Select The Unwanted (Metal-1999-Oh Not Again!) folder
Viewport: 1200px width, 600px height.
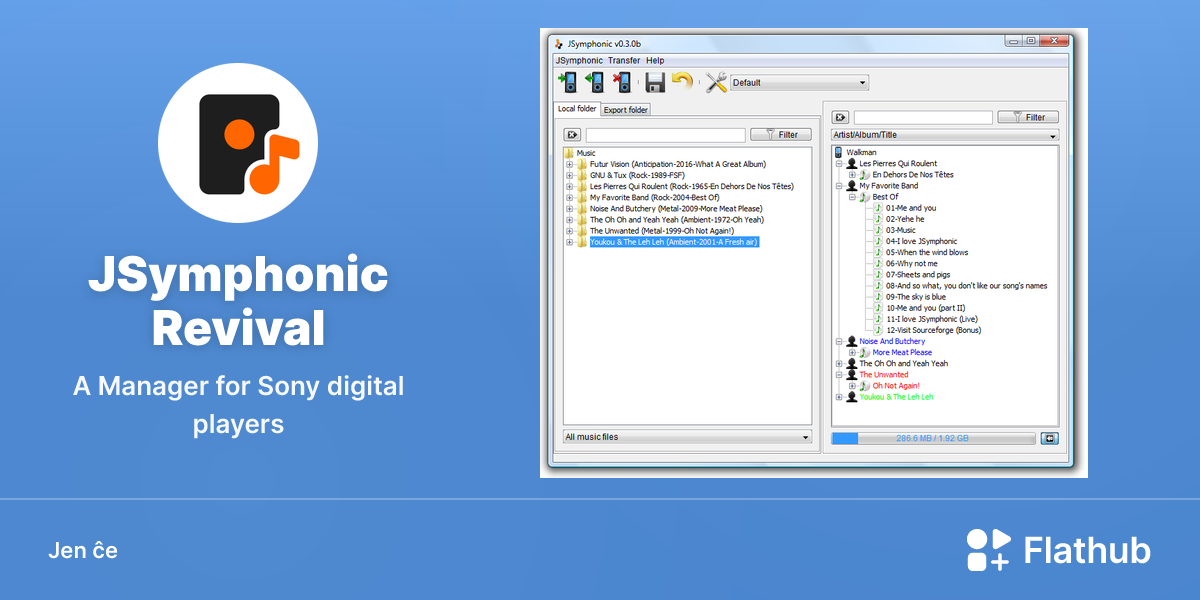662,231
